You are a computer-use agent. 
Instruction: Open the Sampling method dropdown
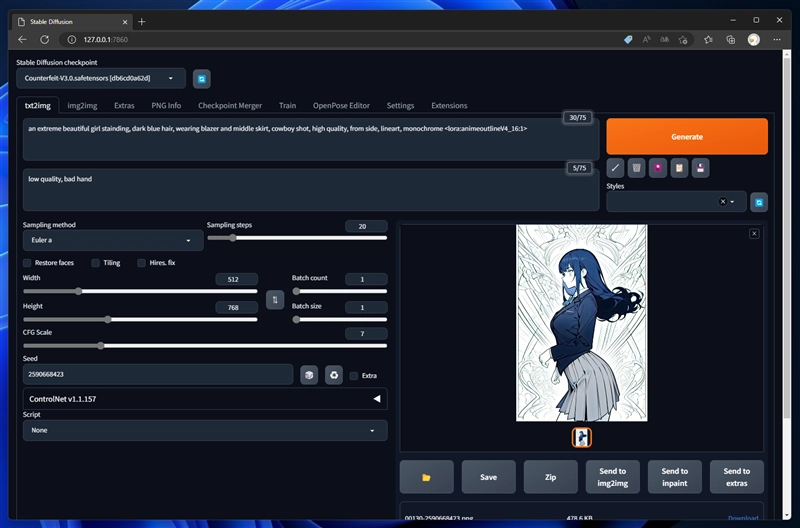(113, 240)
